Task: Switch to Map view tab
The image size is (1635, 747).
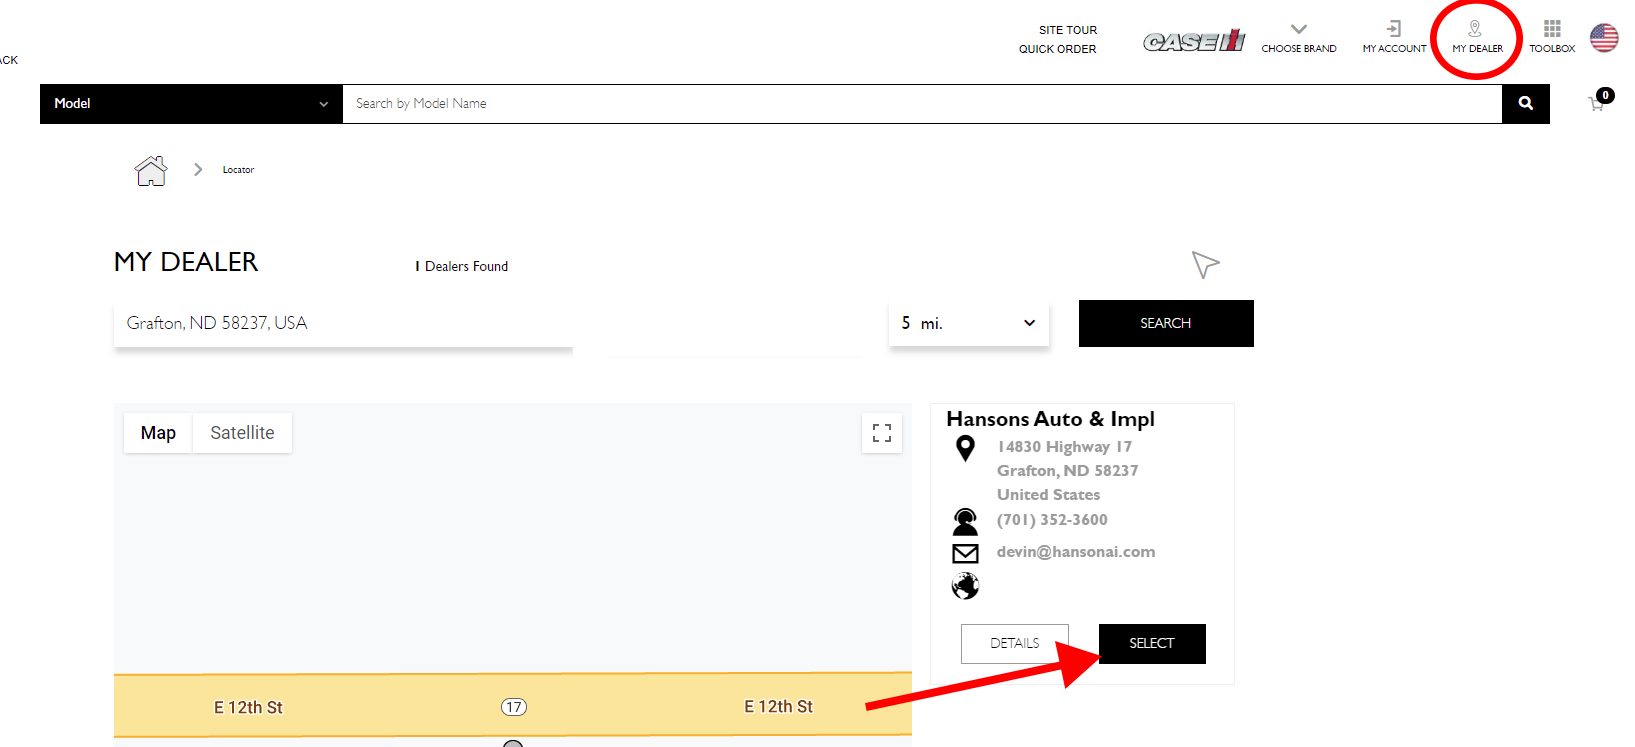Action: [x=158, y=433]
